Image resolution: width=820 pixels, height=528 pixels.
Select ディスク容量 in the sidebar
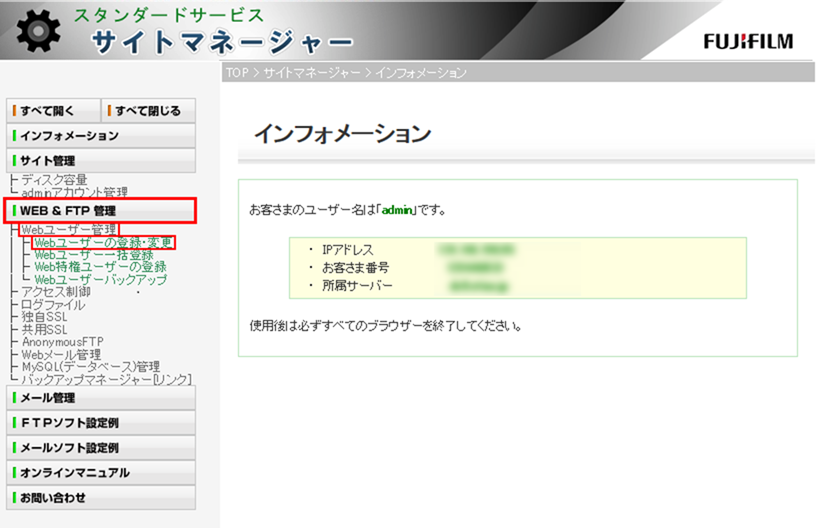coord(54,180)
